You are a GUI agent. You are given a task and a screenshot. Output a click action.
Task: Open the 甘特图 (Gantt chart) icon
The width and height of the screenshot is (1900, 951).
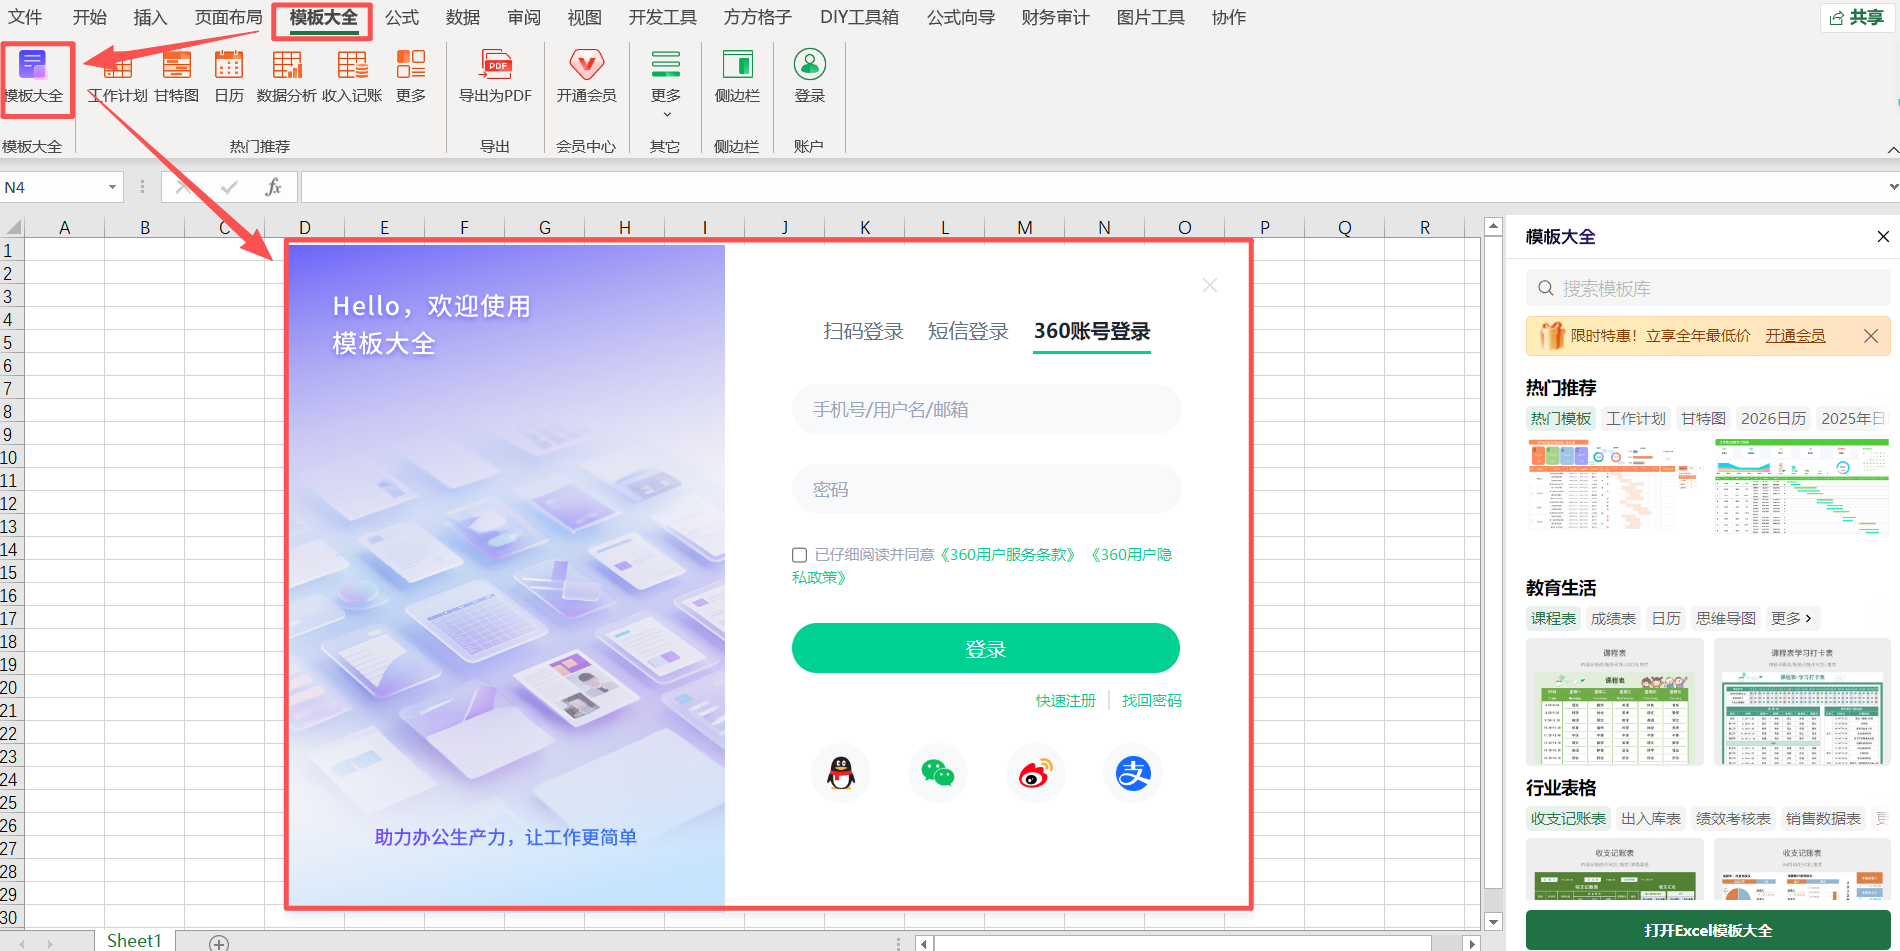click(176, 78)
